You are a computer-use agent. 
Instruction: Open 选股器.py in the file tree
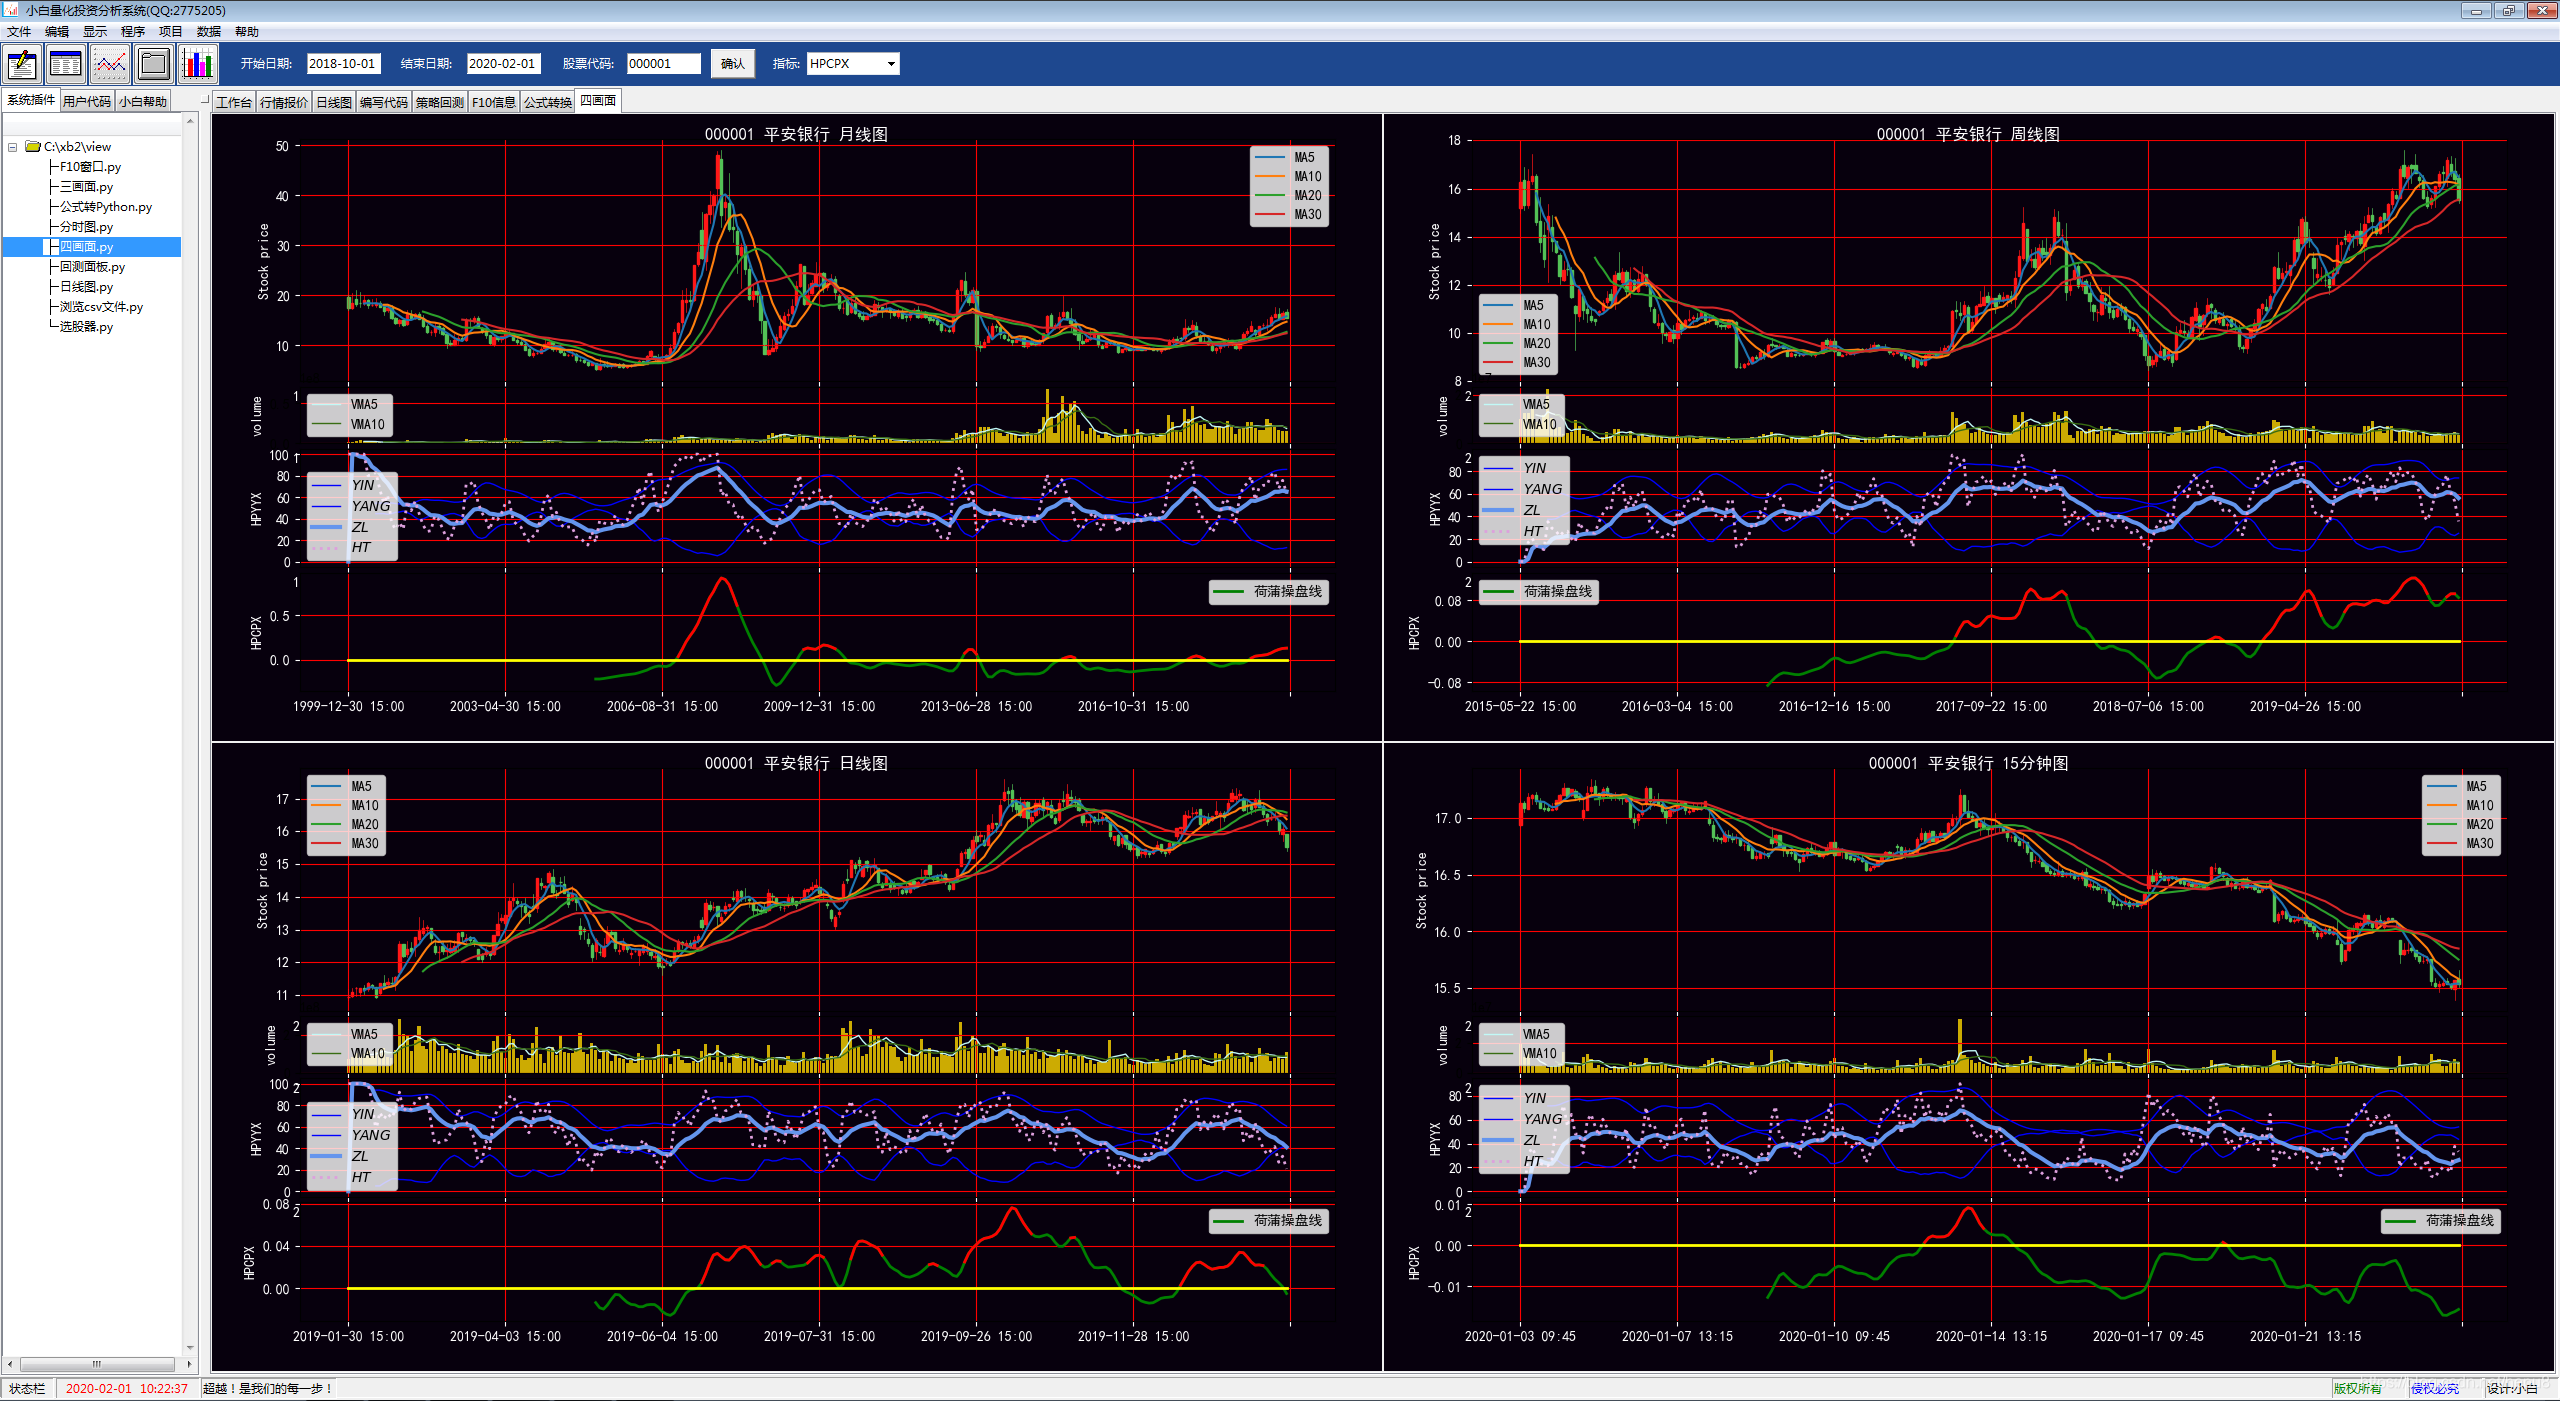tap(86, 327)
